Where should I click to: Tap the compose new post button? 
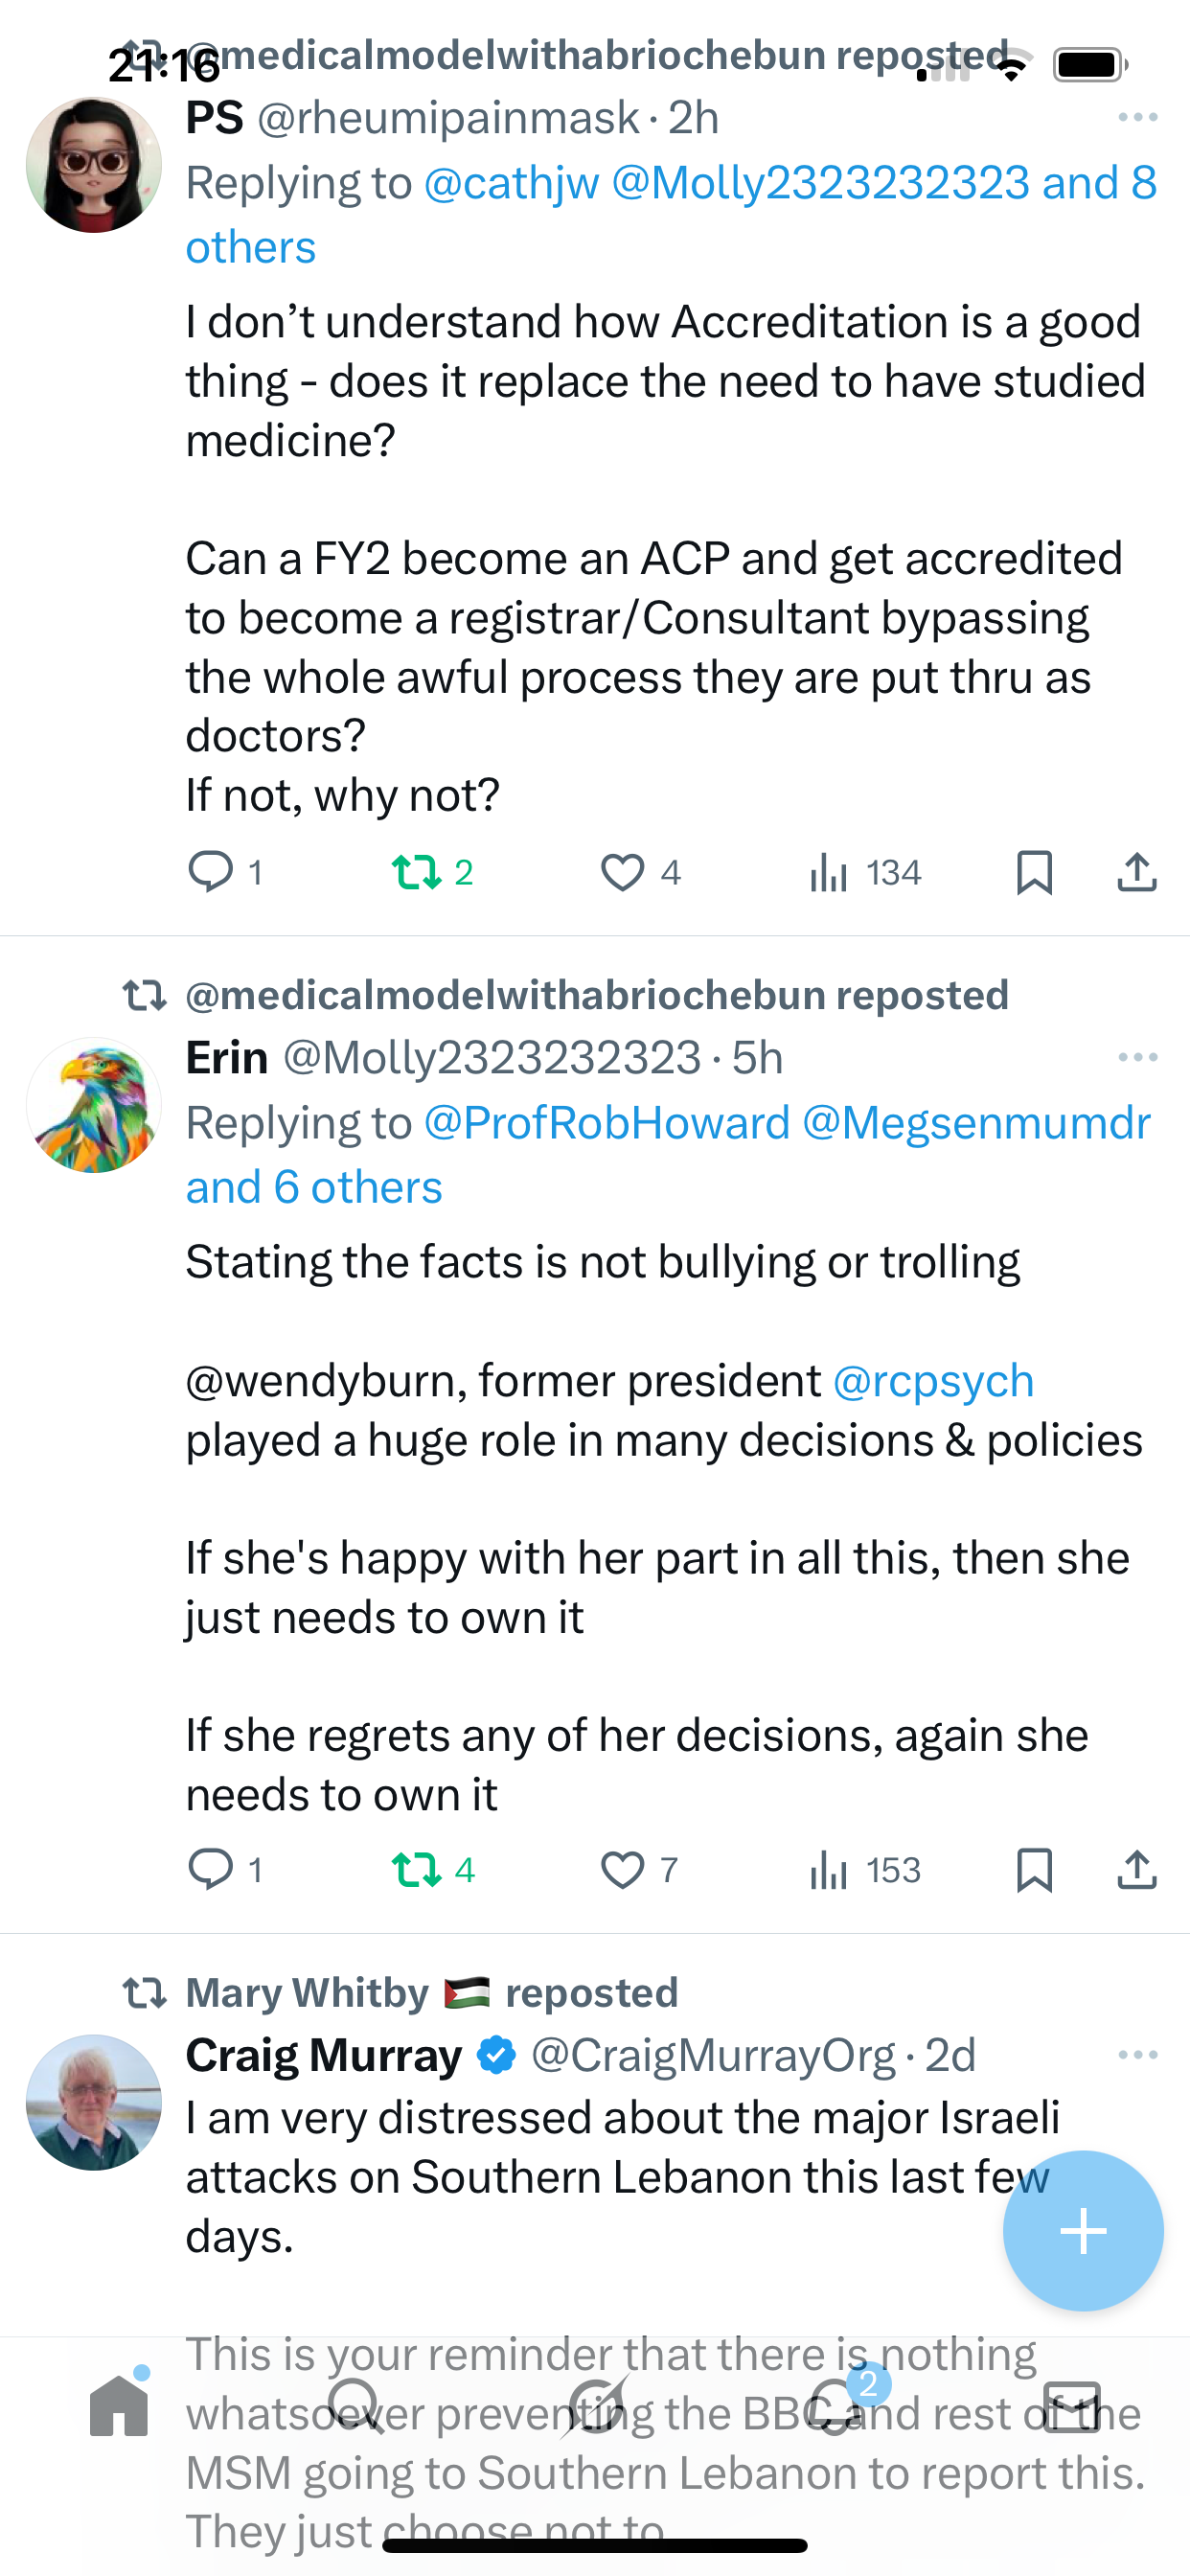click(x=1083, y=2230)
